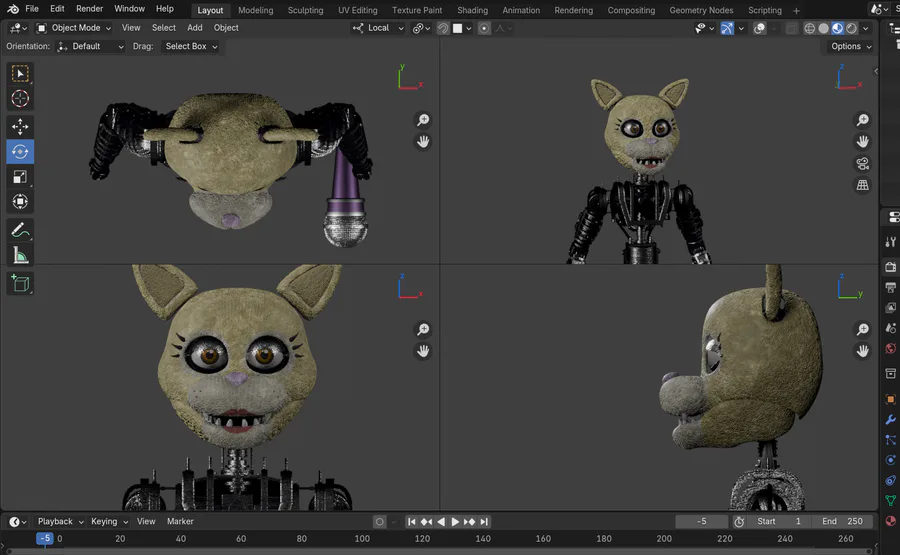Expand the Options dropdown
The width and height of the screenshot is (900, 555).
[x=851, y=46]
